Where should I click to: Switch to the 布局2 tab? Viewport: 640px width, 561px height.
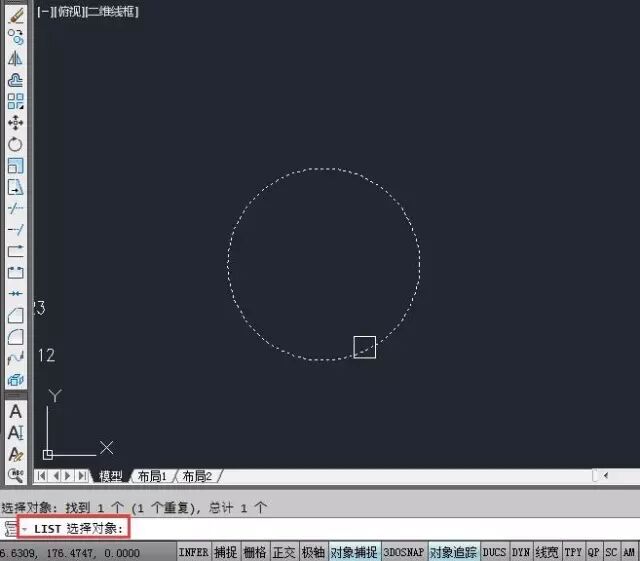pyautogui.click(x=197, y=476)
